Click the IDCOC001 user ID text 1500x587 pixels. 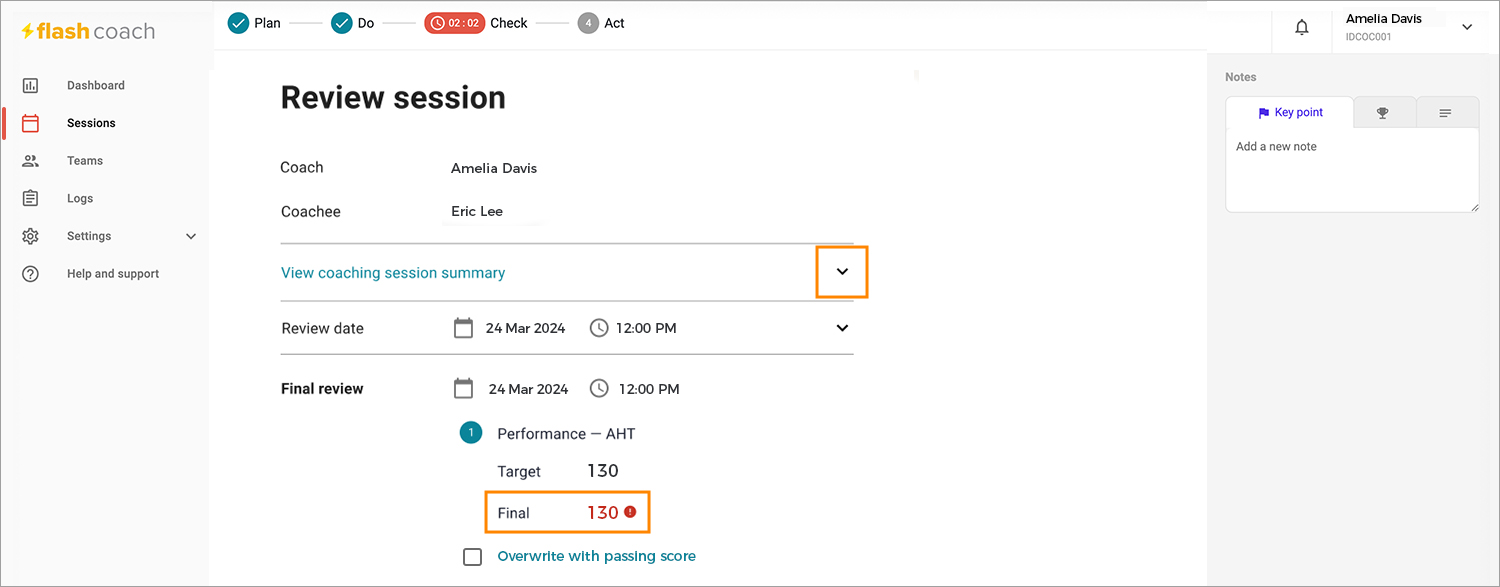point(1369,37)
